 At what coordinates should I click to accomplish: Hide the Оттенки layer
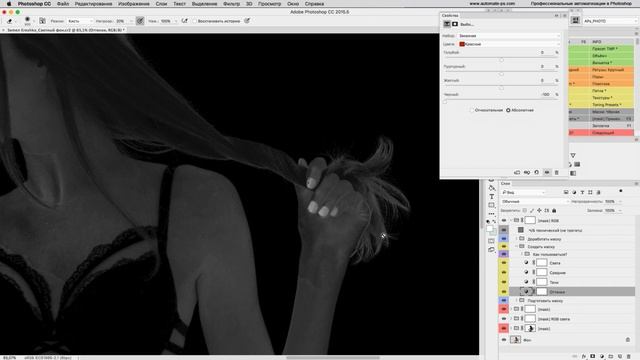(x=504, y=292)
